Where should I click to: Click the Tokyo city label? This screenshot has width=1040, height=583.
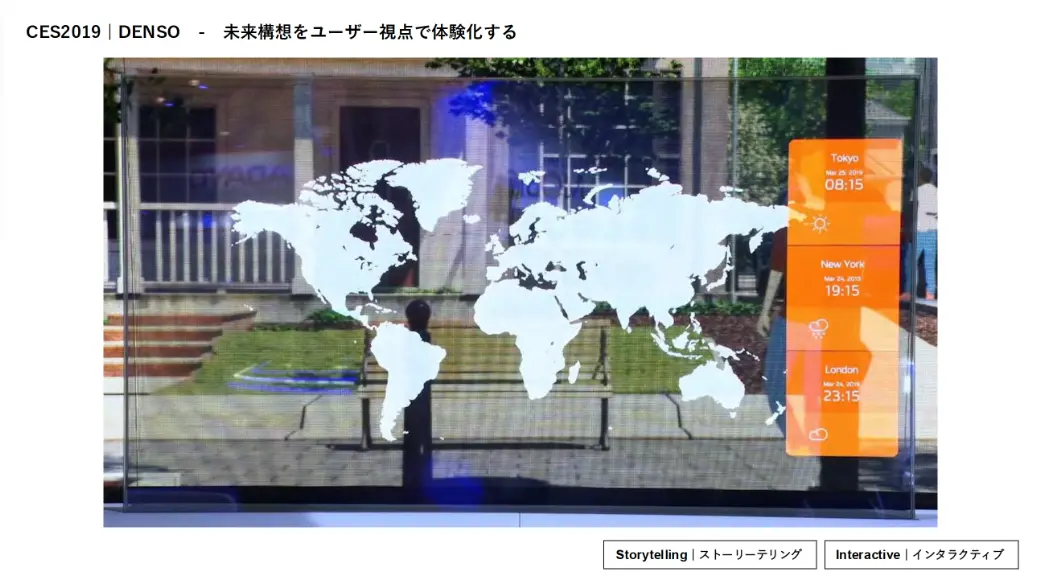coord(844,158)
